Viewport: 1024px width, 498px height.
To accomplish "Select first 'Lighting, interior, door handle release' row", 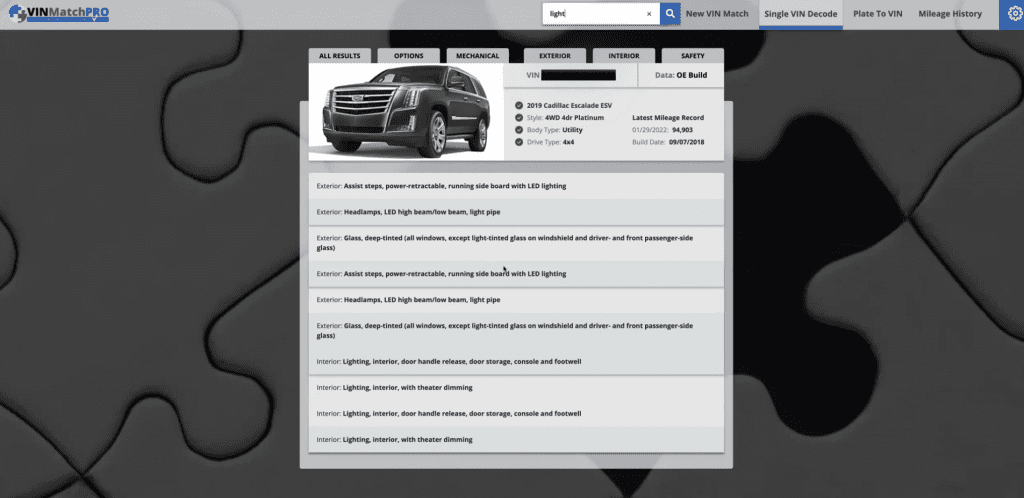I will point(516,362).
